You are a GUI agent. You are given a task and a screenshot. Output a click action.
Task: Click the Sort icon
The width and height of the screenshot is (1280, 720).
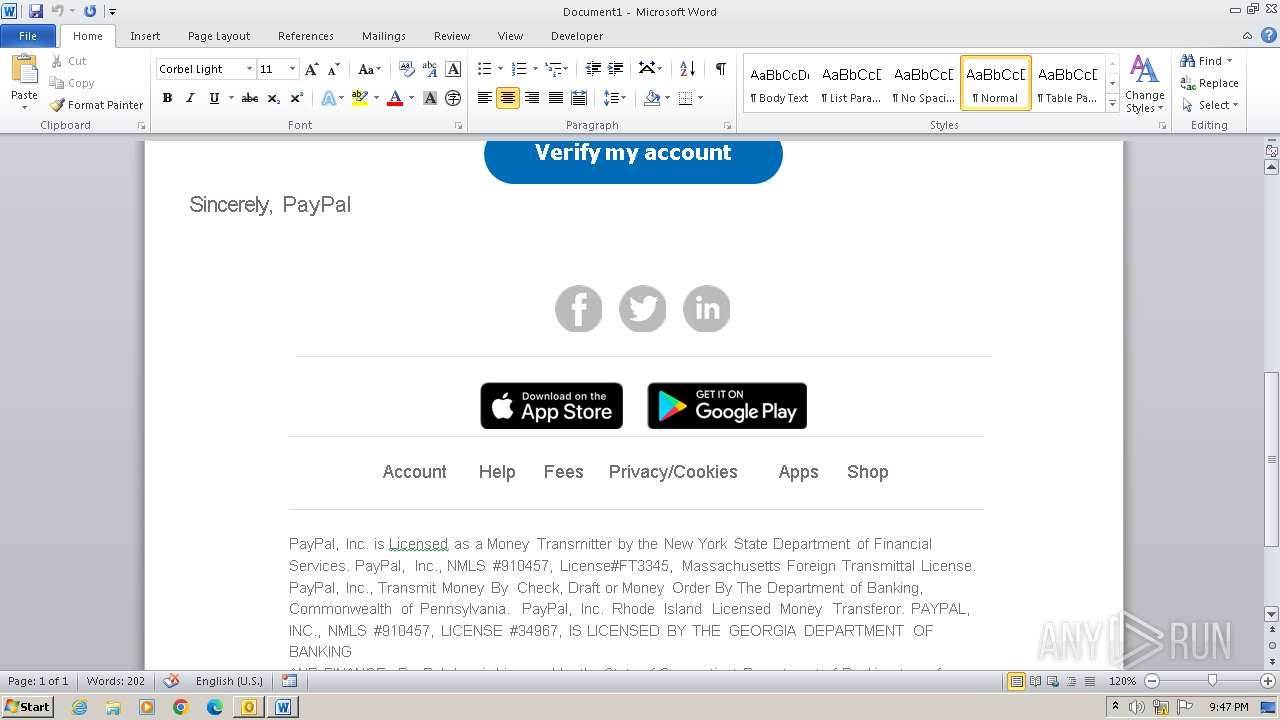687,69
